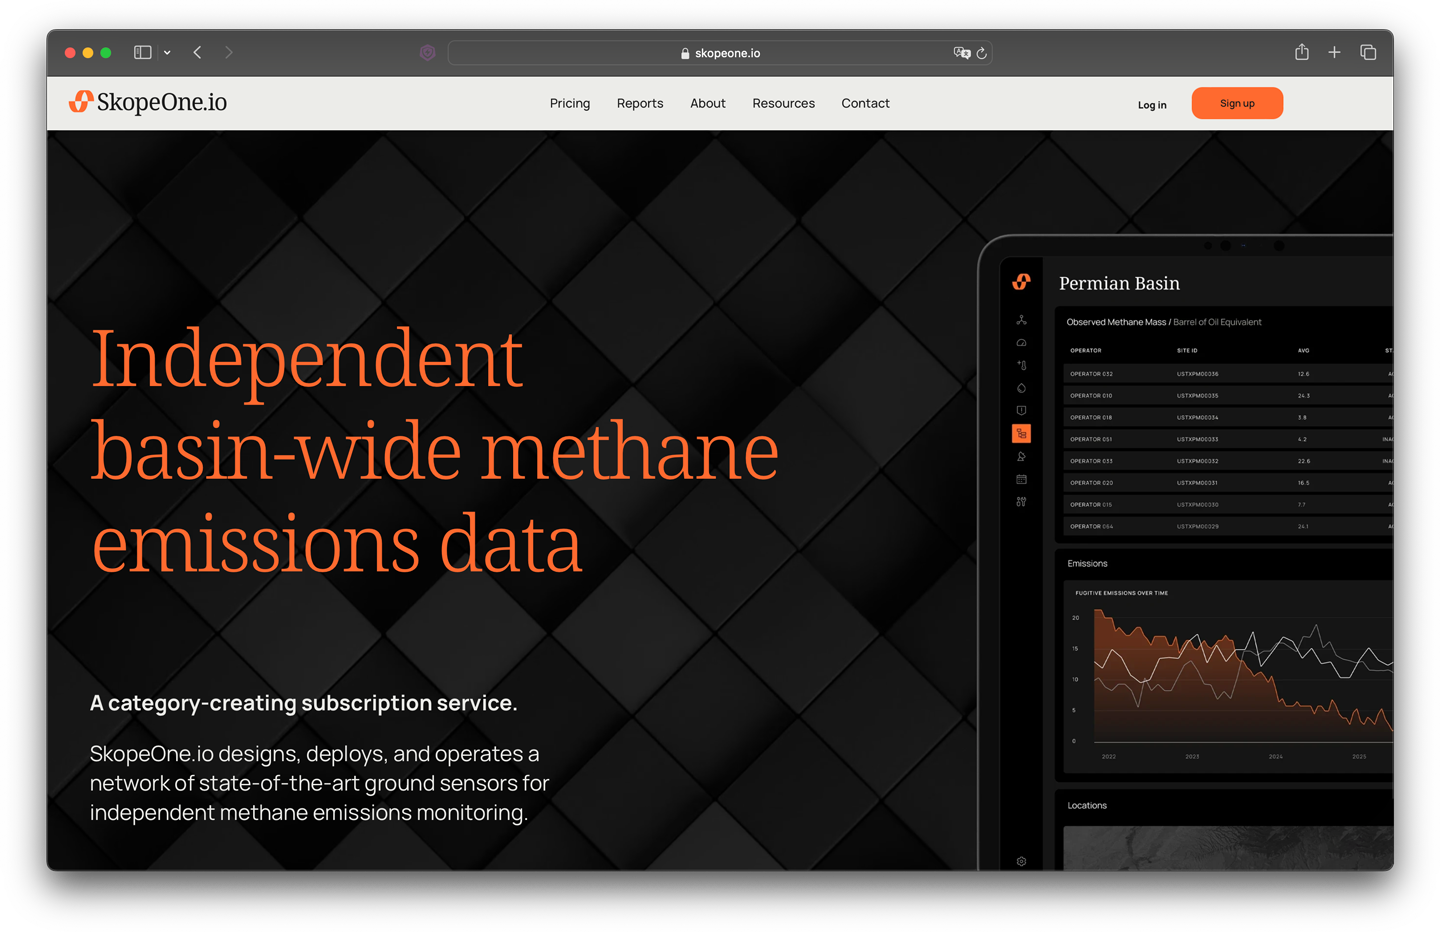
Task: Click the Barrel of Oil Equivalent label
Action: coord(1217,322)
